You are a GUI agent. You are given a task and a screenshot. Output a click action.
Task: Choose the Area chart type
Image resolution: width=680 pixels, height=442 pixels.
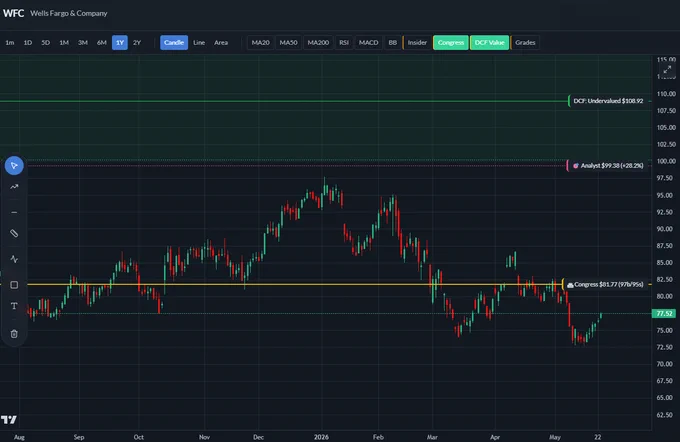[221, 43]
